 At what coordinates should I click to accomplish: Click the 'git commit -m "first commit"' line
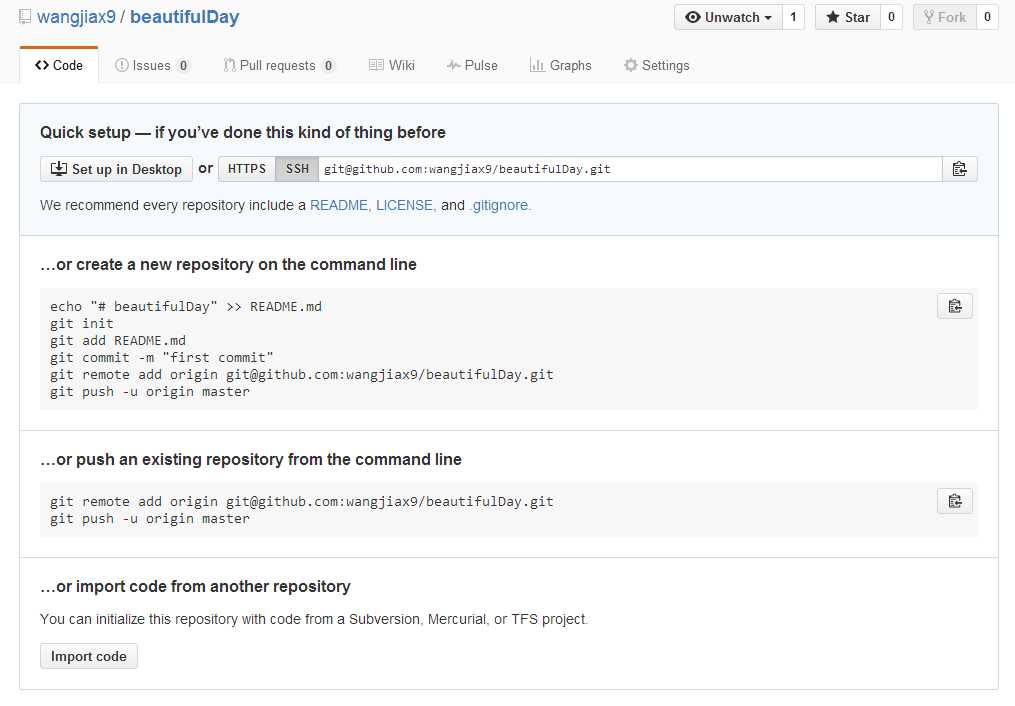[162, 357]
